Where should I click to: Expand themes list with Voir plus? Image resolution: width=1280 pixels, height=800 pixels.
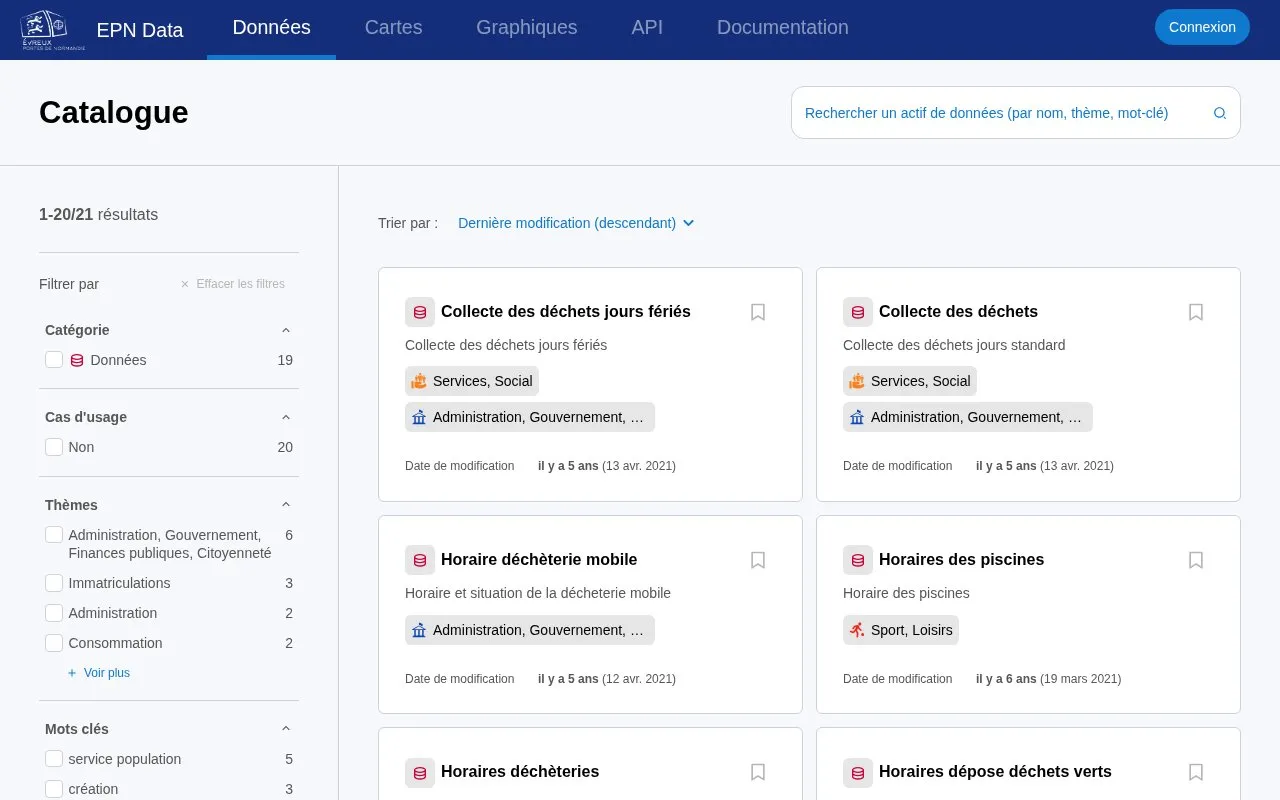click(98, 673)
